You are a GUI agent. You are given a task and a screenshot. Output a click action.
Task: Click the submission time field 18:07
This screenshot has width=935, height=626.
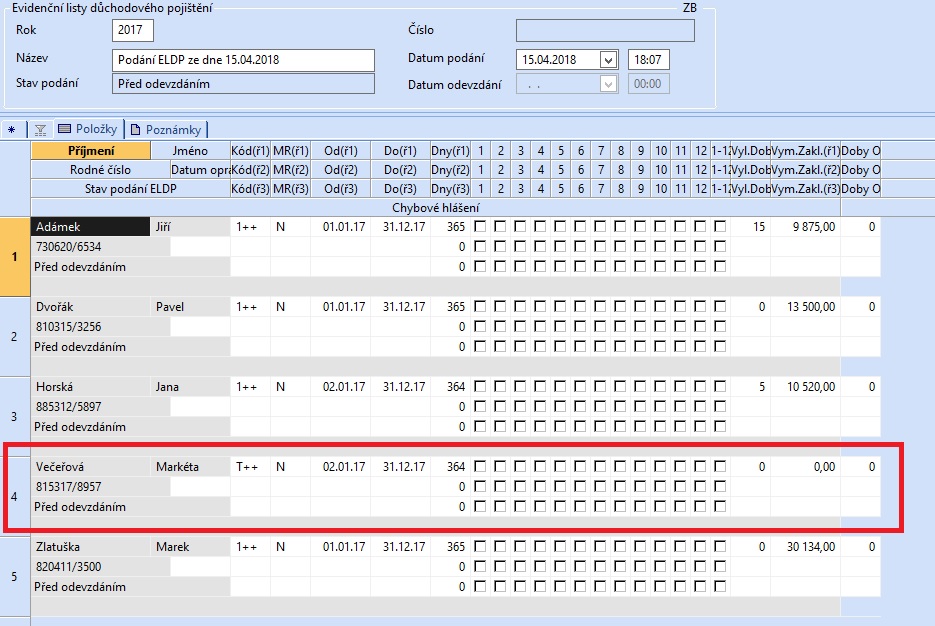(x=648, y=60)
